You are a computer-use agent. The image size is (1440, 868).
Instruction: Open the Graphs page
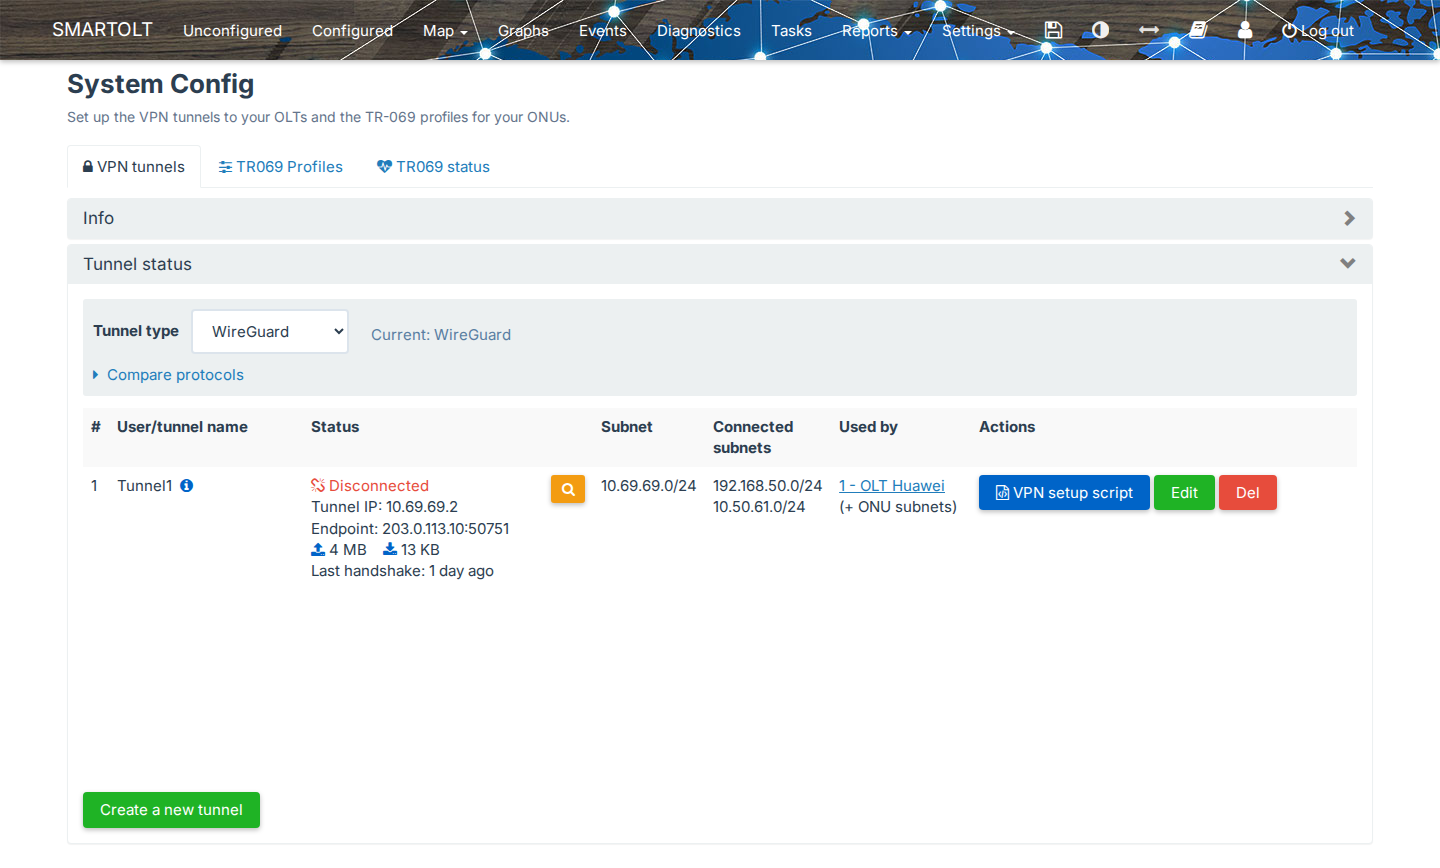pyautogui.click(x=523, y=31)
